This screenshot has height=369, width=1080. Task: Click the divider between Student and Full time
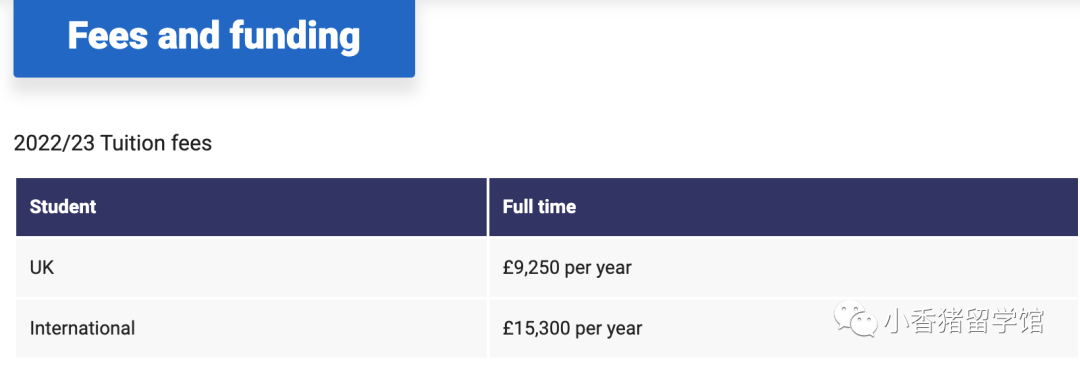click(488, 207)
